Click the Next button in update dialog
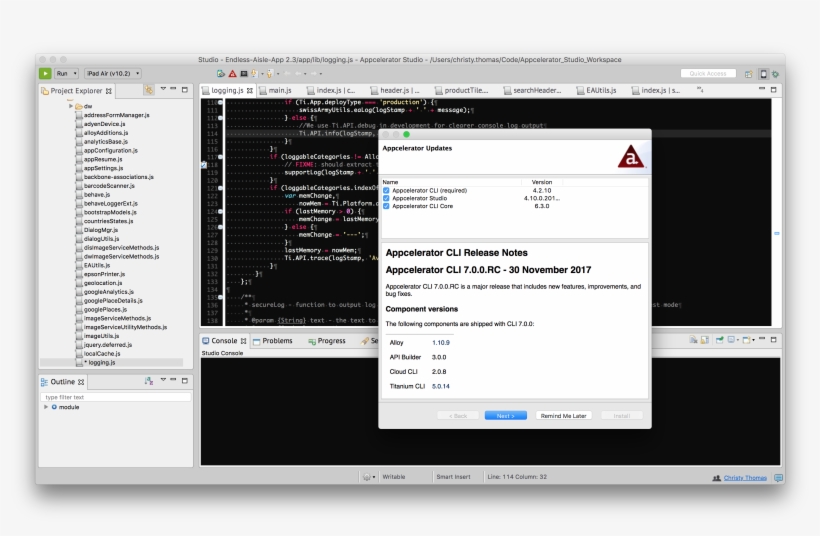 coord(505,415)
